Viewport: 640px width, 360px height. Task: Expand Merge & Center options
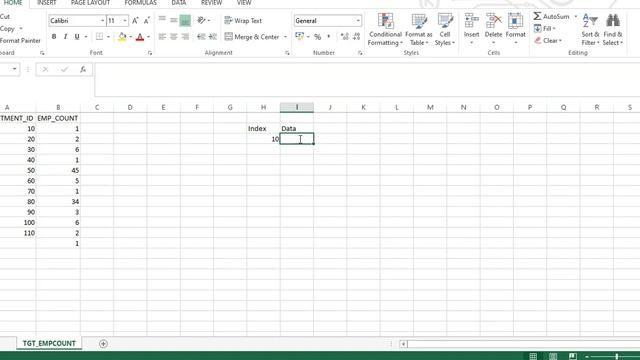[x=285, y=37]
